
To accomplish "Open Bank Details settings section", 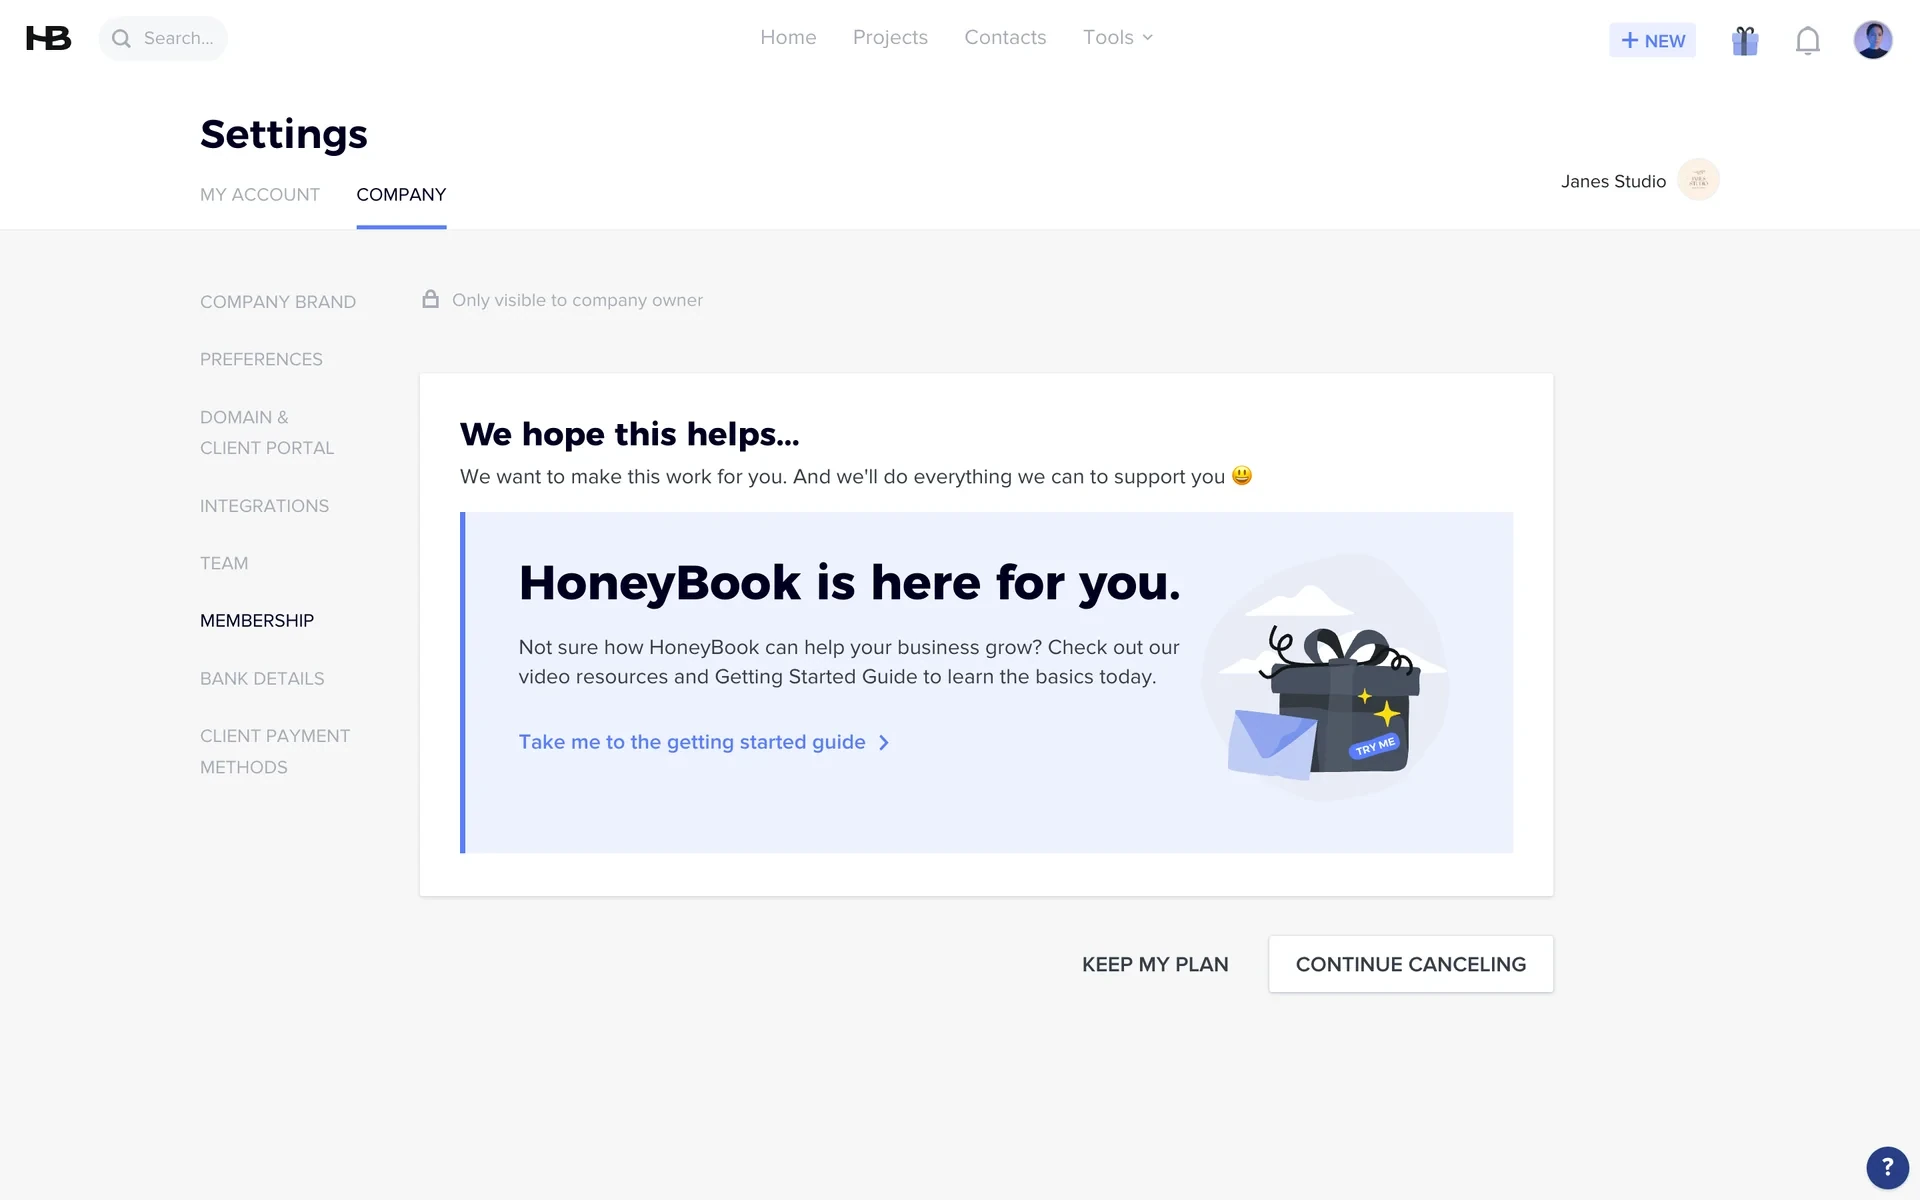I will 262,679.
